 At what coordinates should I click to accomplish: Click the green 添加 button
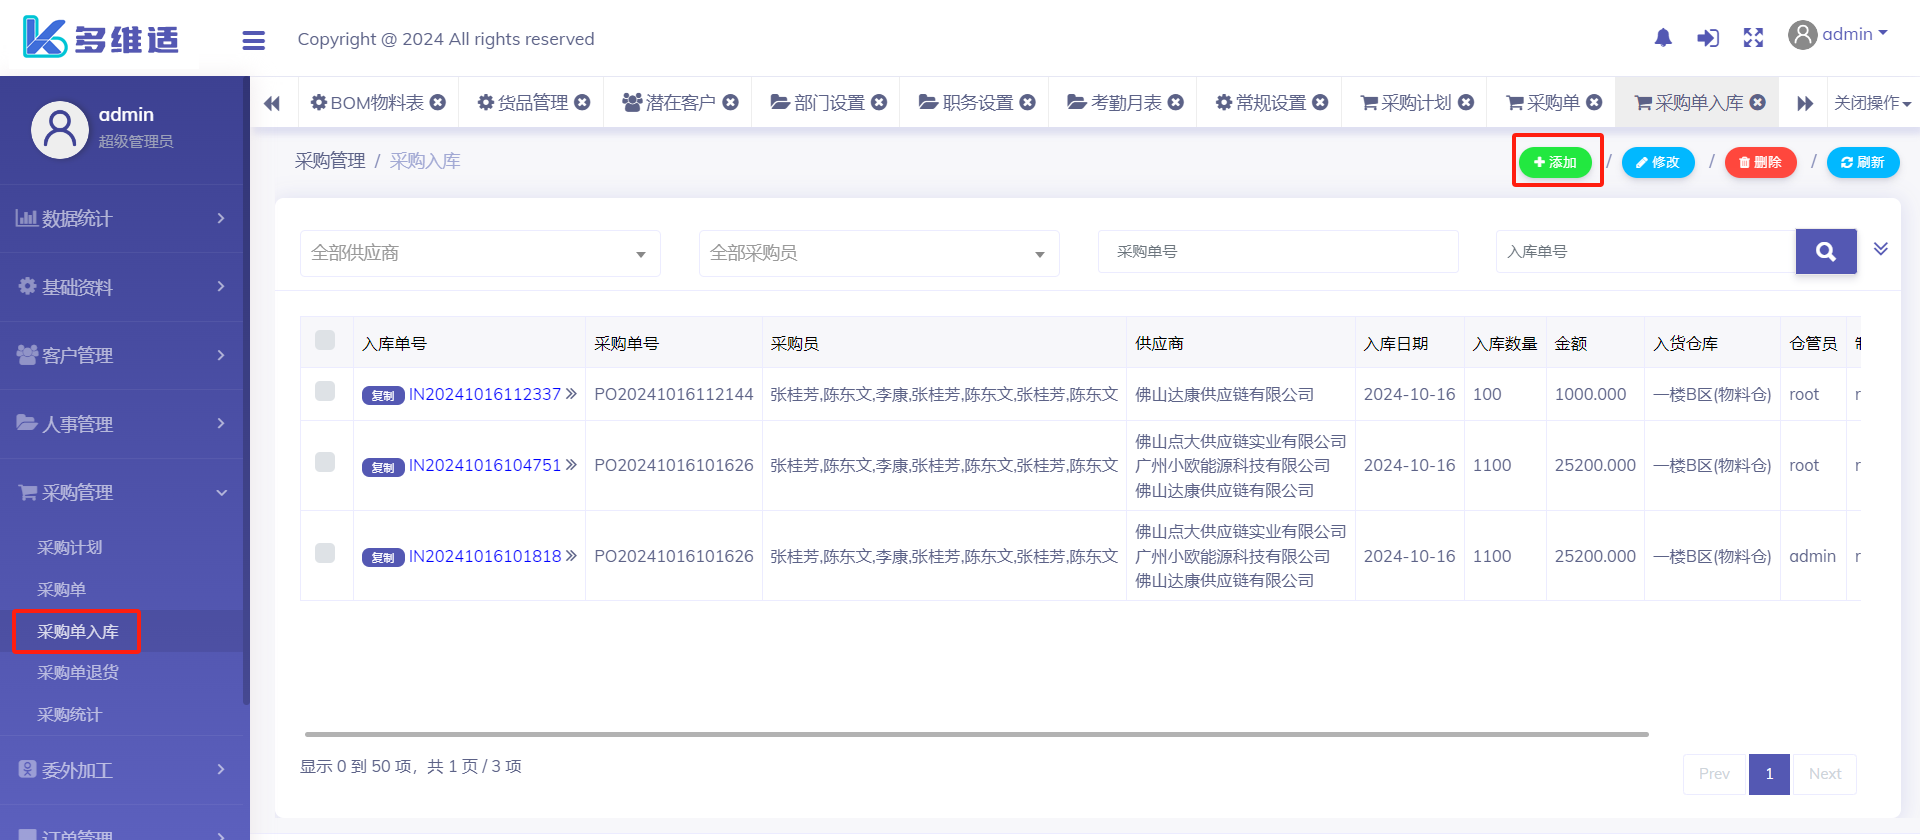click(1555, 162)
